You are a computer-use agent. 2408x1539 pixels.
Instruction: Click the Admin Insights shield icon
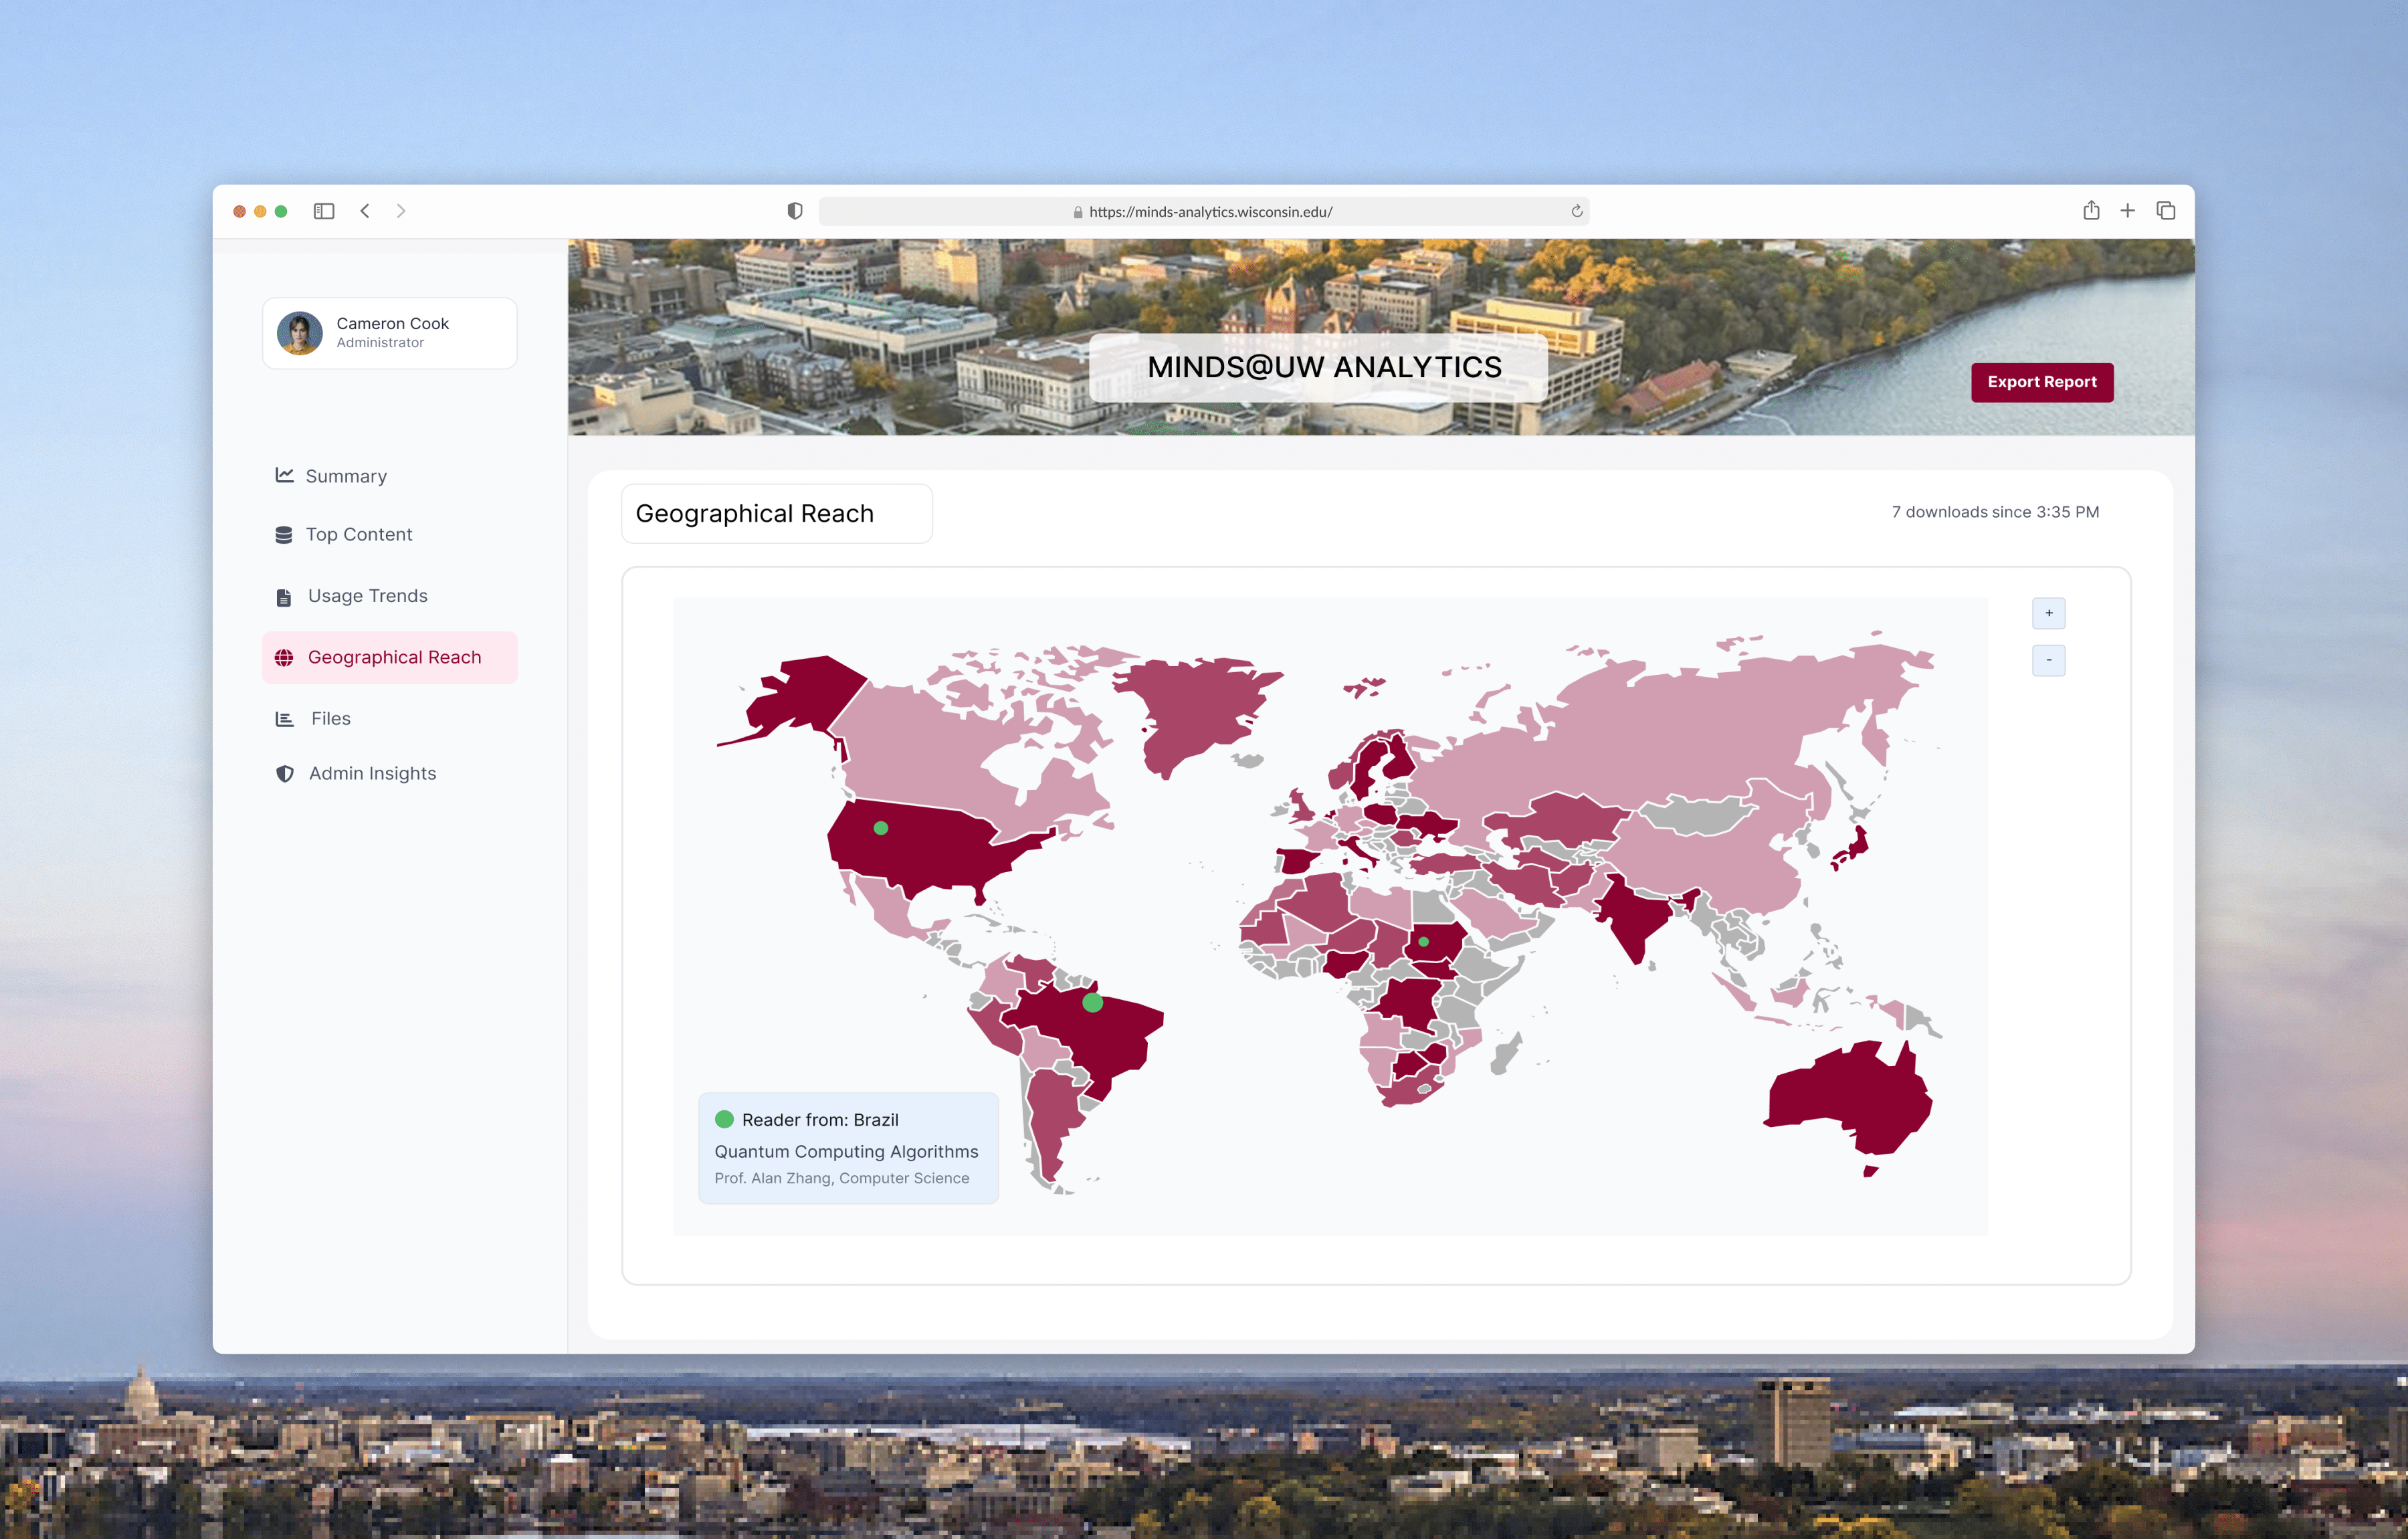[x=284, y=774]
